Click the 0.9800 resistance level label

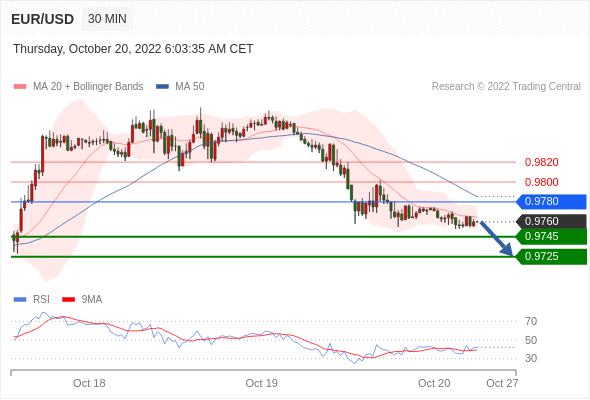pyautogui.click(x=541, y=182)
